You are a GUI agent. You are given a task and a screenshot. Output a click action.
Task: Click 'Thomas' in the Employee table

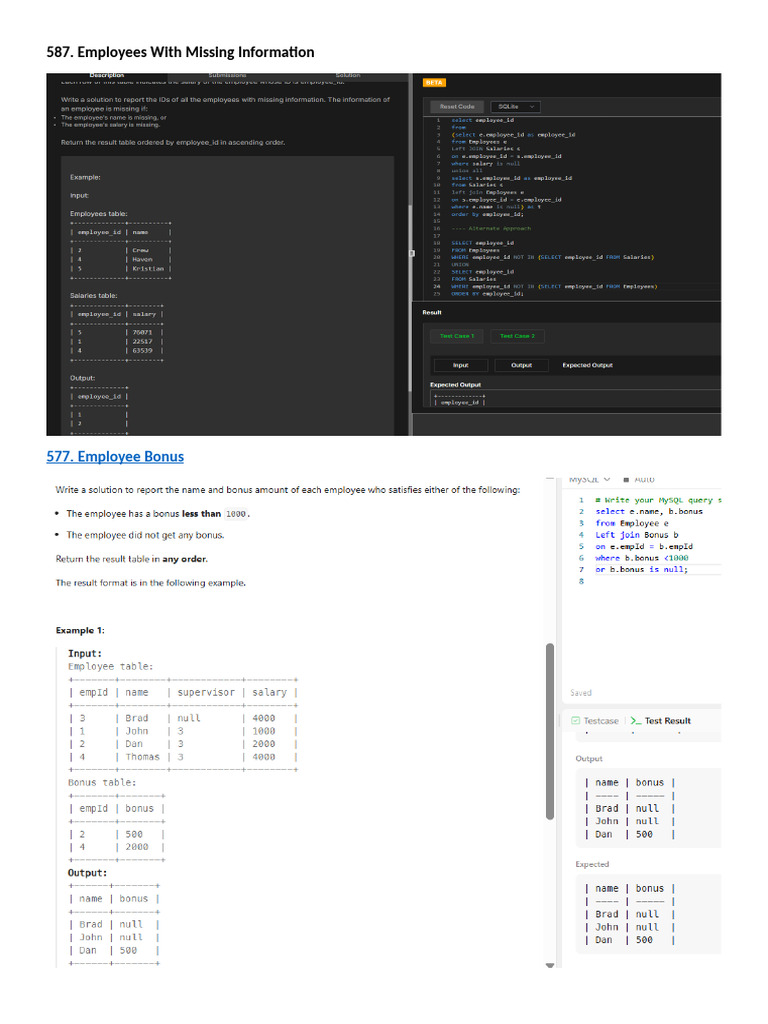tap(142, 757)
